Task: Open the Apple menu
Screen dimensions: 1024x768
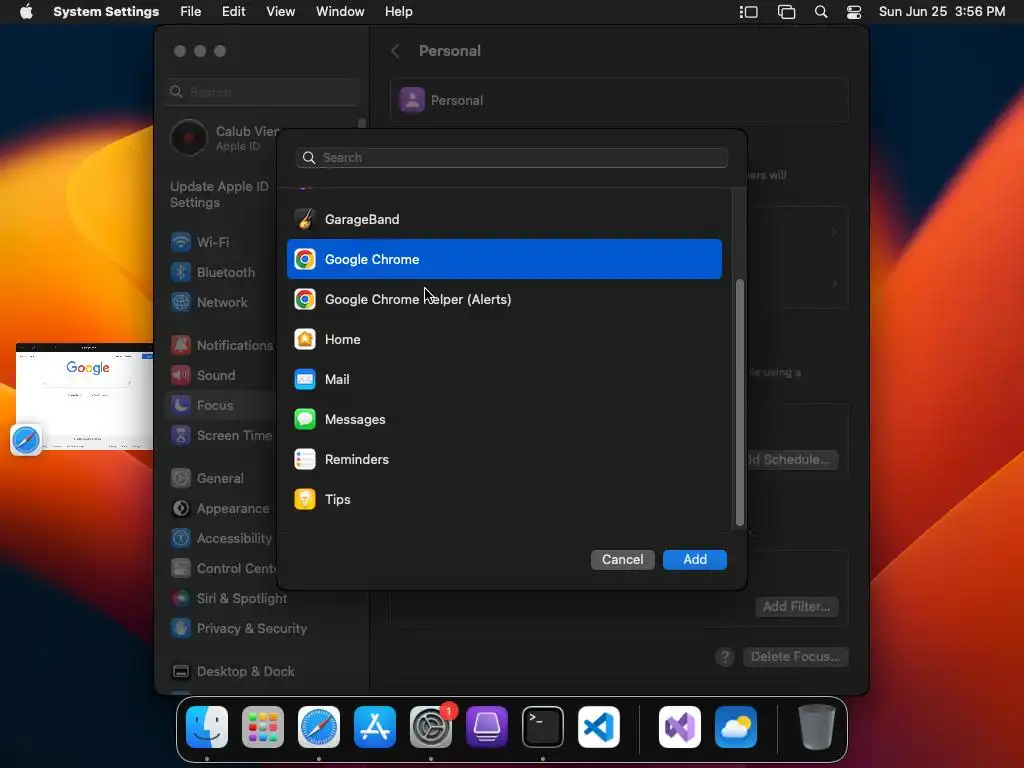Action: (26, 12)
